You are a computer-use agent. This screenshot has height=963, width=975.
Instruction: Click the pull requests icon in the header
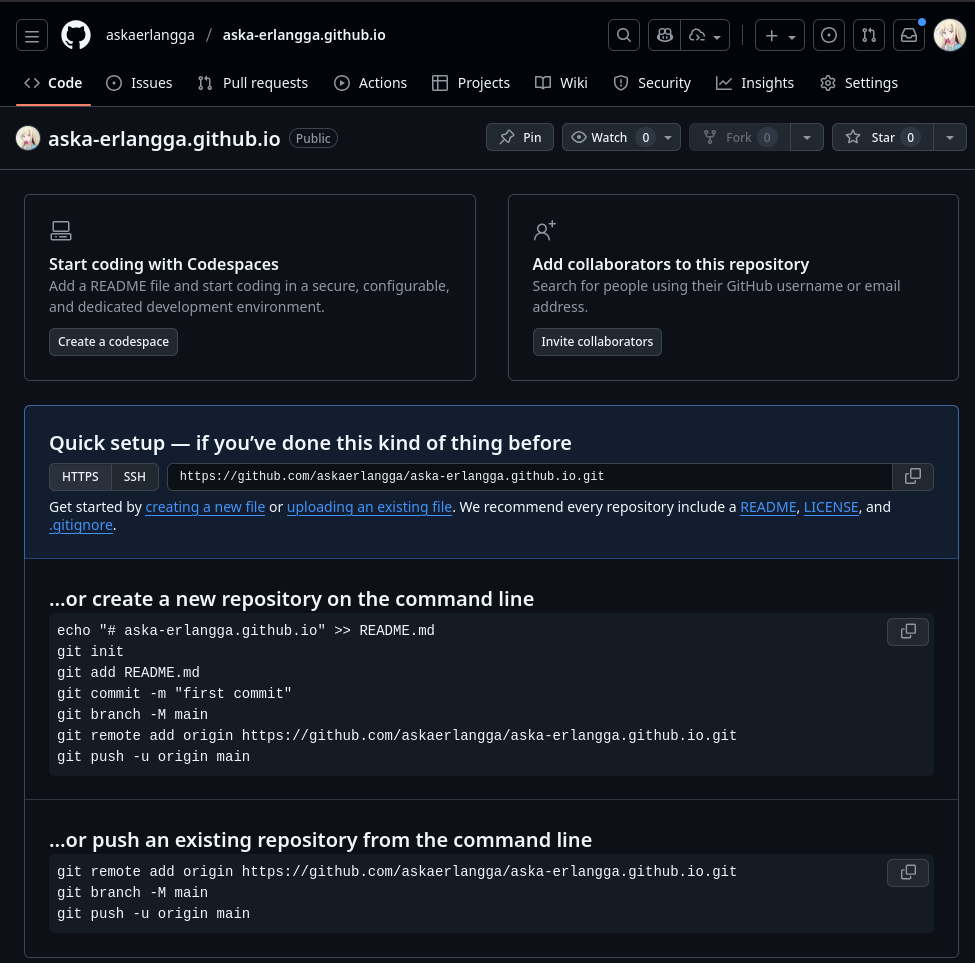(868, 35)
